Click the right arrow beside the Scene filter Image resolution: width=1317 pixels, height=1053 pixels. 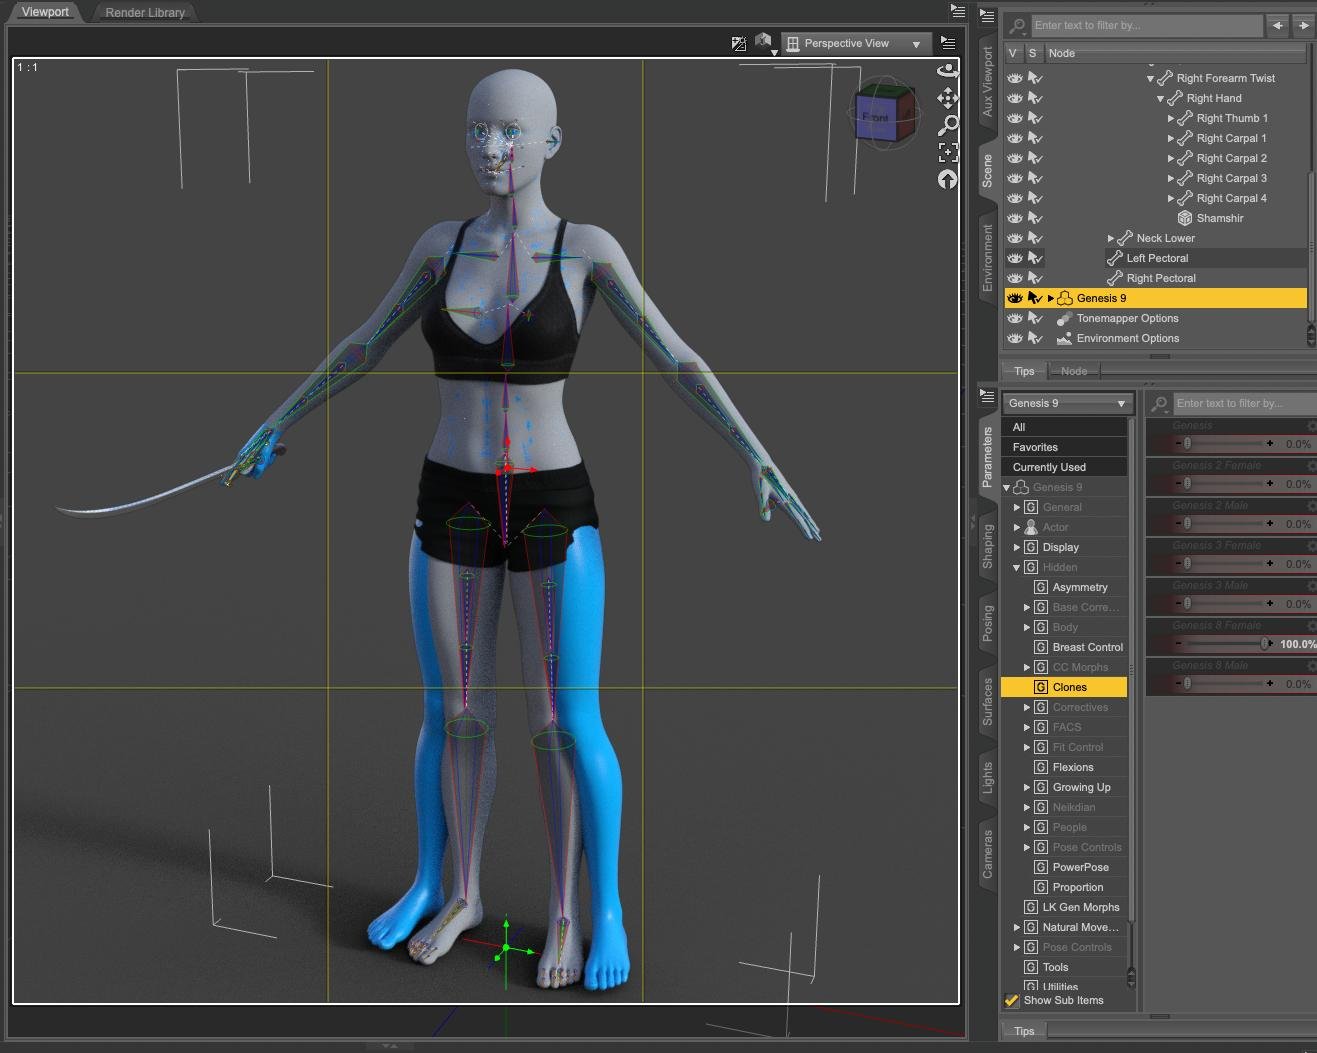pos(1303,25)
